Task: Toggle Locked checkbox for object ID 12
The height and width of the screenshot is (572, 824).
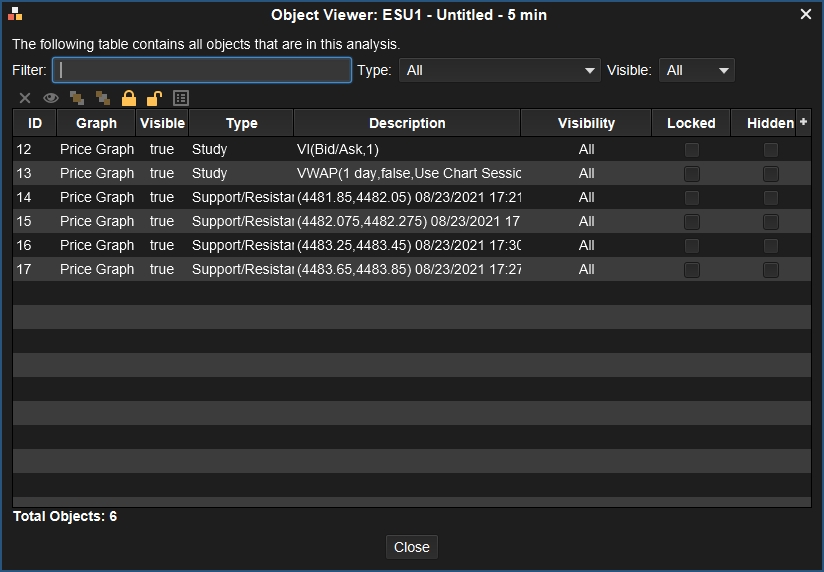Action: pos(691,150)
